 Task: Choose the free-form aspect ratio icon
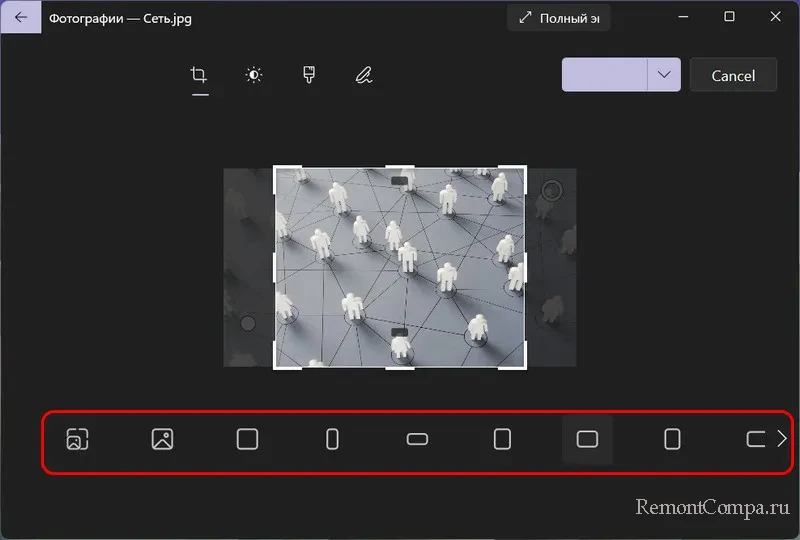click(x=78, y=439)
